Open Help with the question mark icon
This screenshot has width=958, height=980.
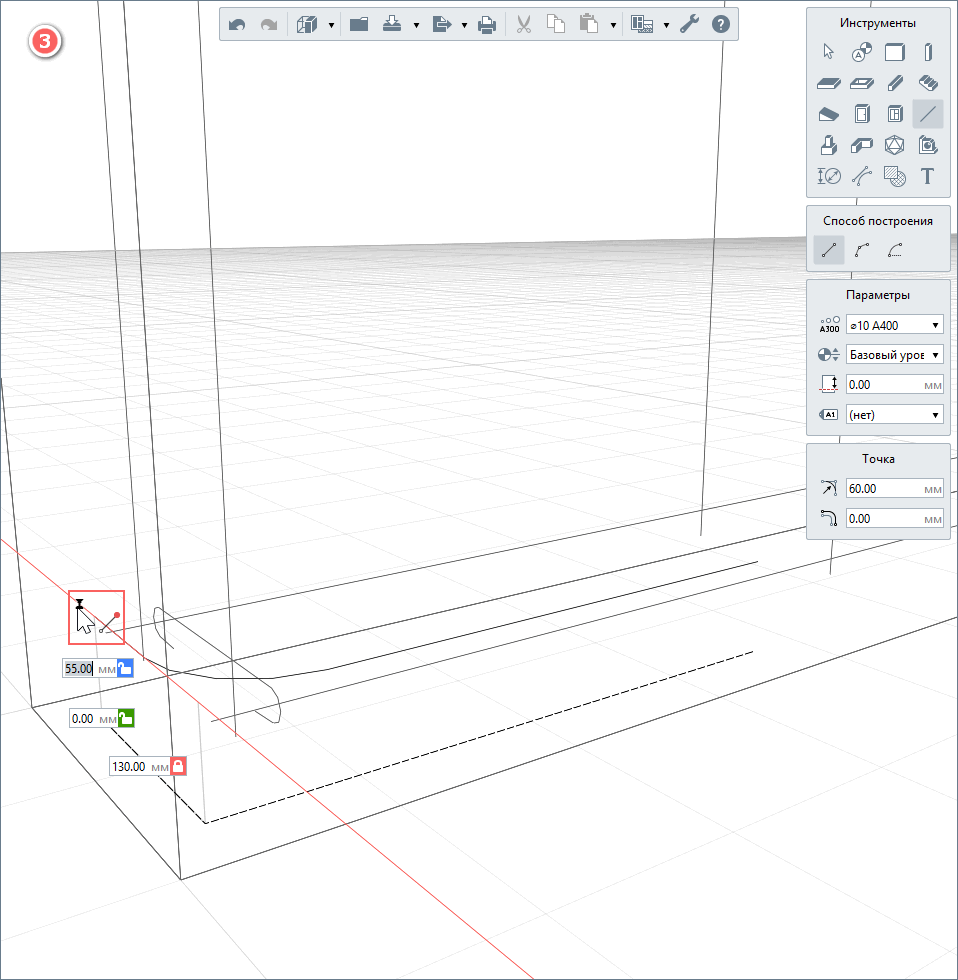click(x=721, y=24)
